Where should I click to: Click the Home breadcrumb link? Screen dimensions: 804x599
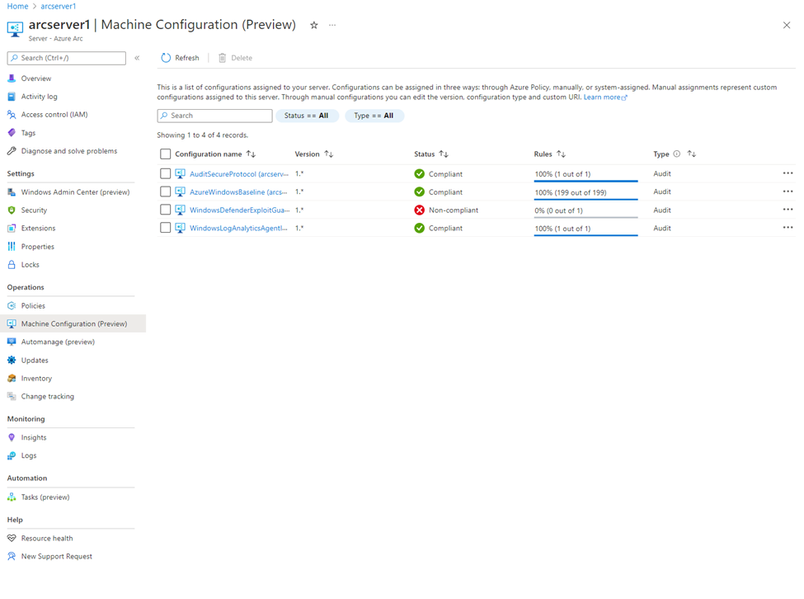17,6
